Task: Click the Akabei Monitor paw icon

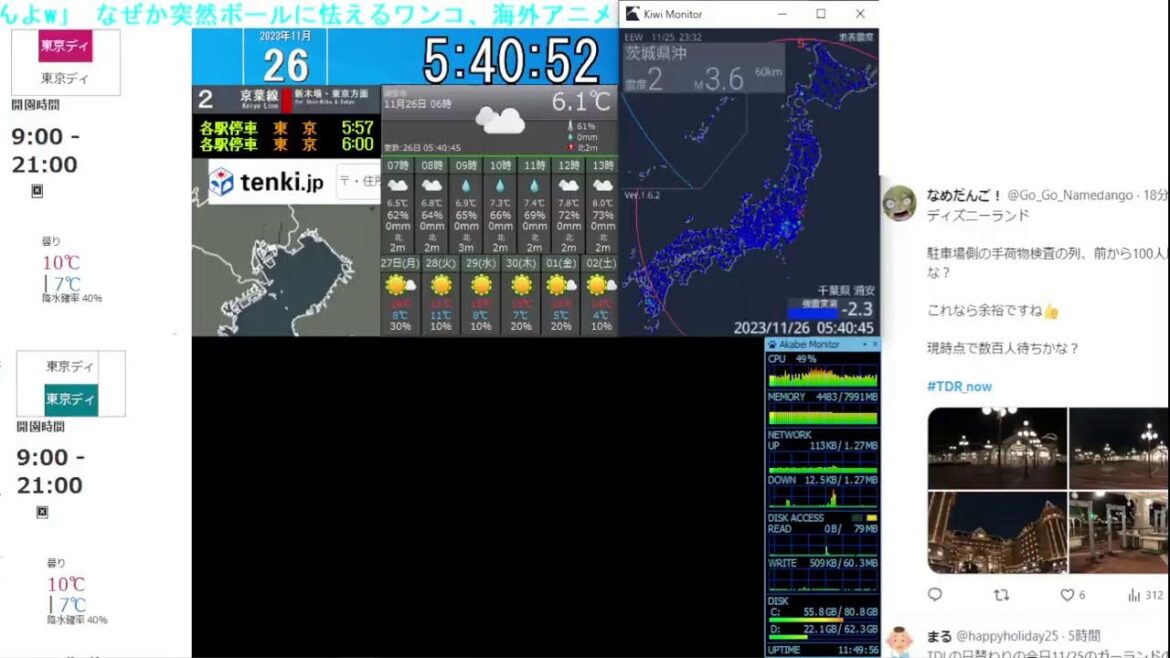Action: (773, 344)
